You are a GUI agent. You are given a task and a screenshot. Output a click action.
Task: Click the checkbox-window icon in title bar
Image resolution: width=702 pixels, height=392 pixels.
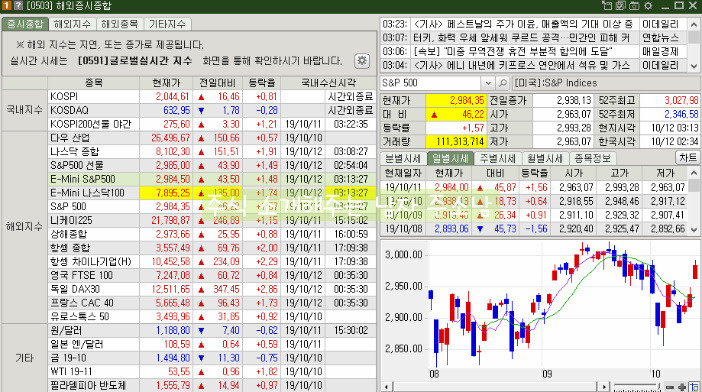coord(621,6)
